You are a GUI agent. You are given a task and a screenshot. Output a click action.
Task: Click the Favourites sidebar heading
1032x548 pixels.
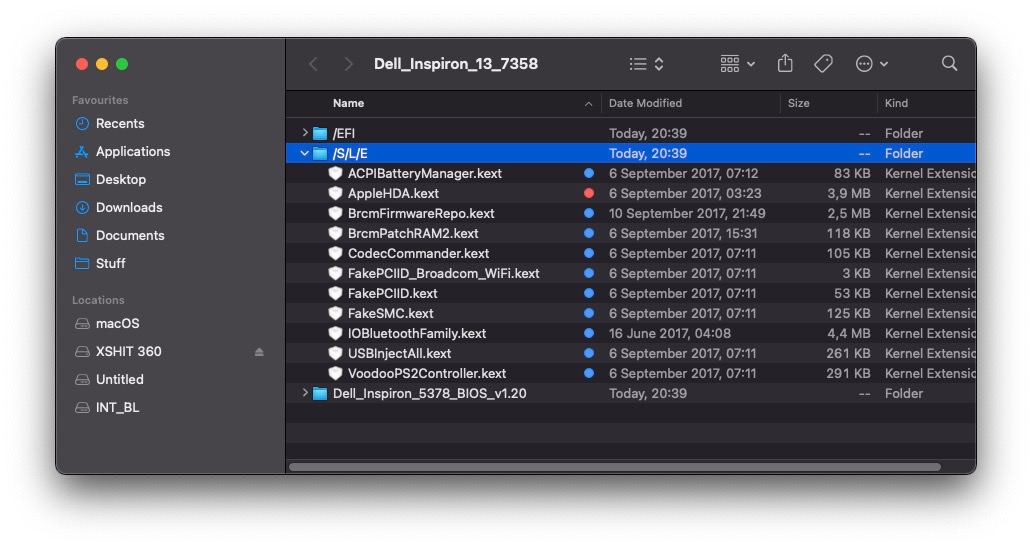click(100, 100)
